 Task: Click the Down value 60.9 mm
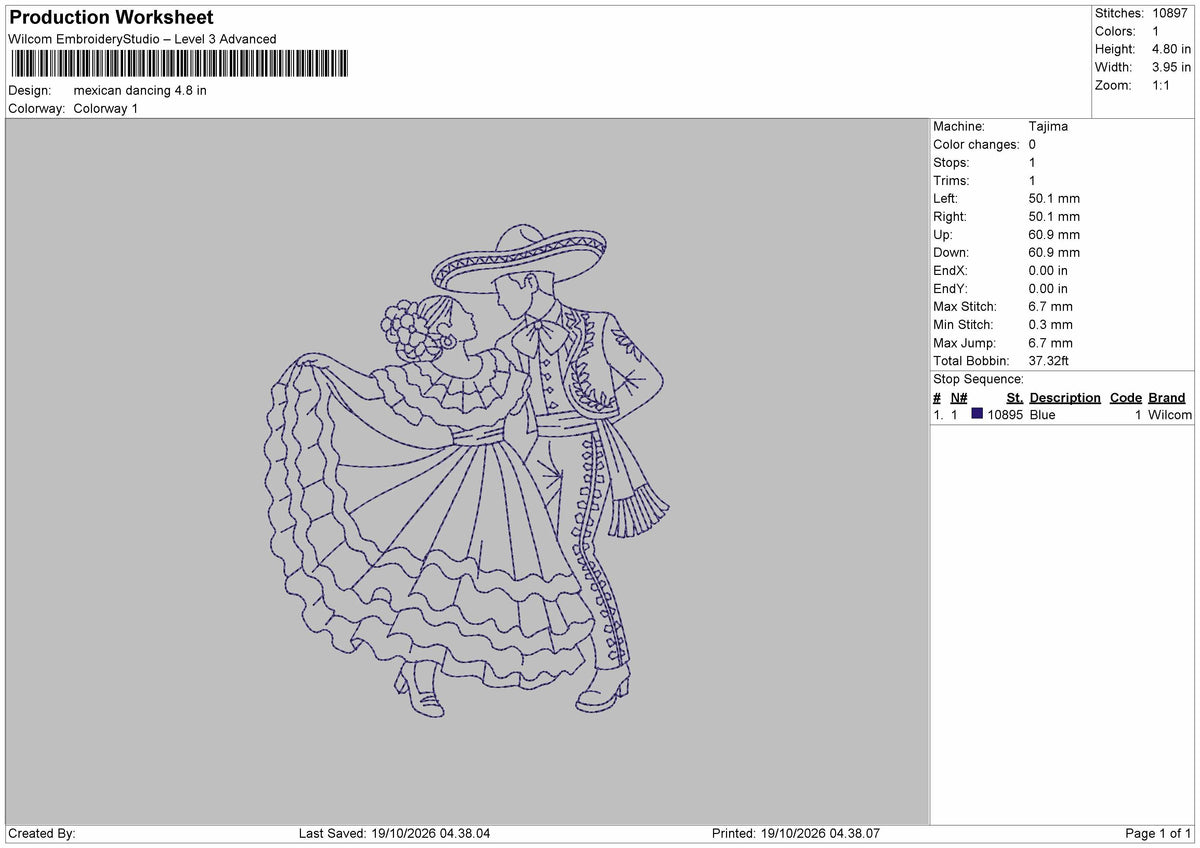pos(1054,252)
